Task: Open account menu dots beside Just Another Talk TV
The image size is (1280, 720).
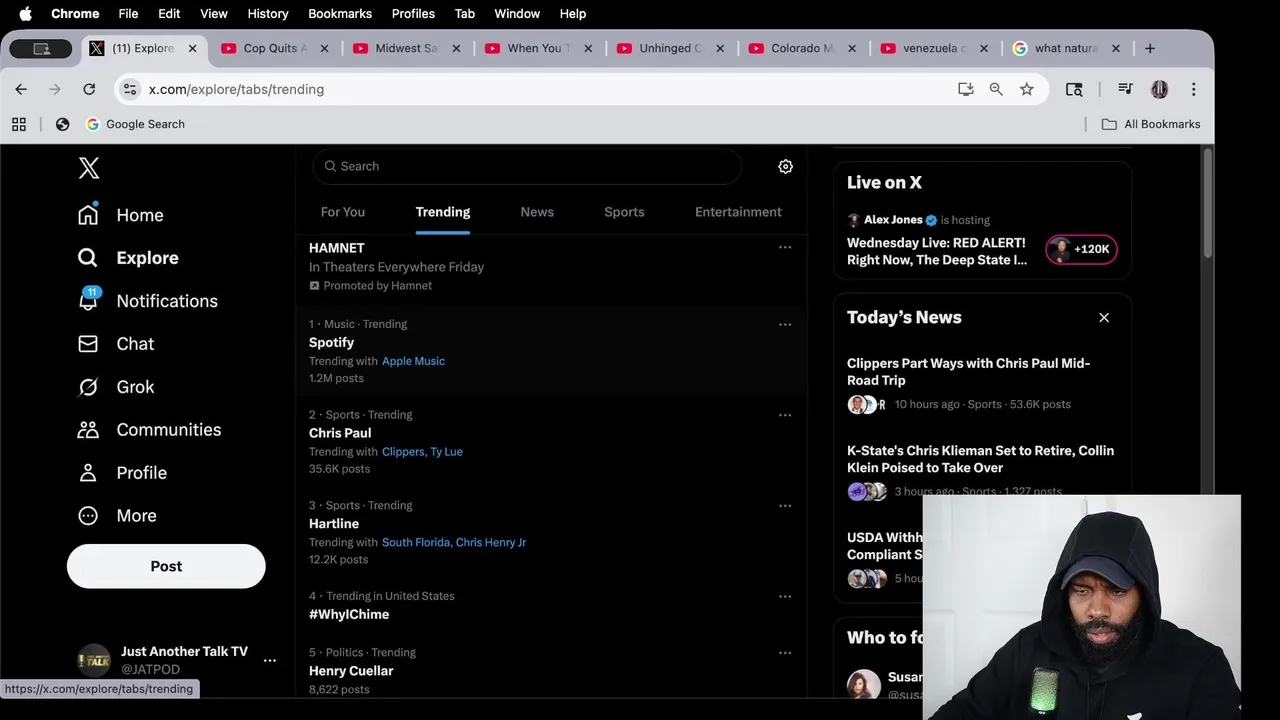Action: [270, 660]
